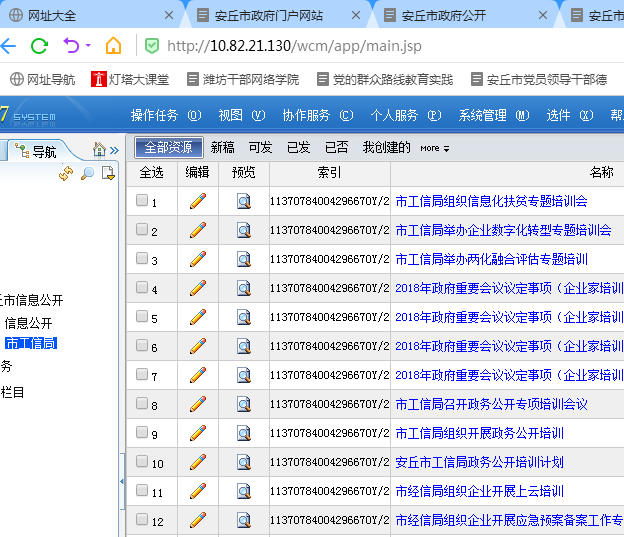
Task: Edit row 3 with the pencil icon
Action: pos(198,259)
